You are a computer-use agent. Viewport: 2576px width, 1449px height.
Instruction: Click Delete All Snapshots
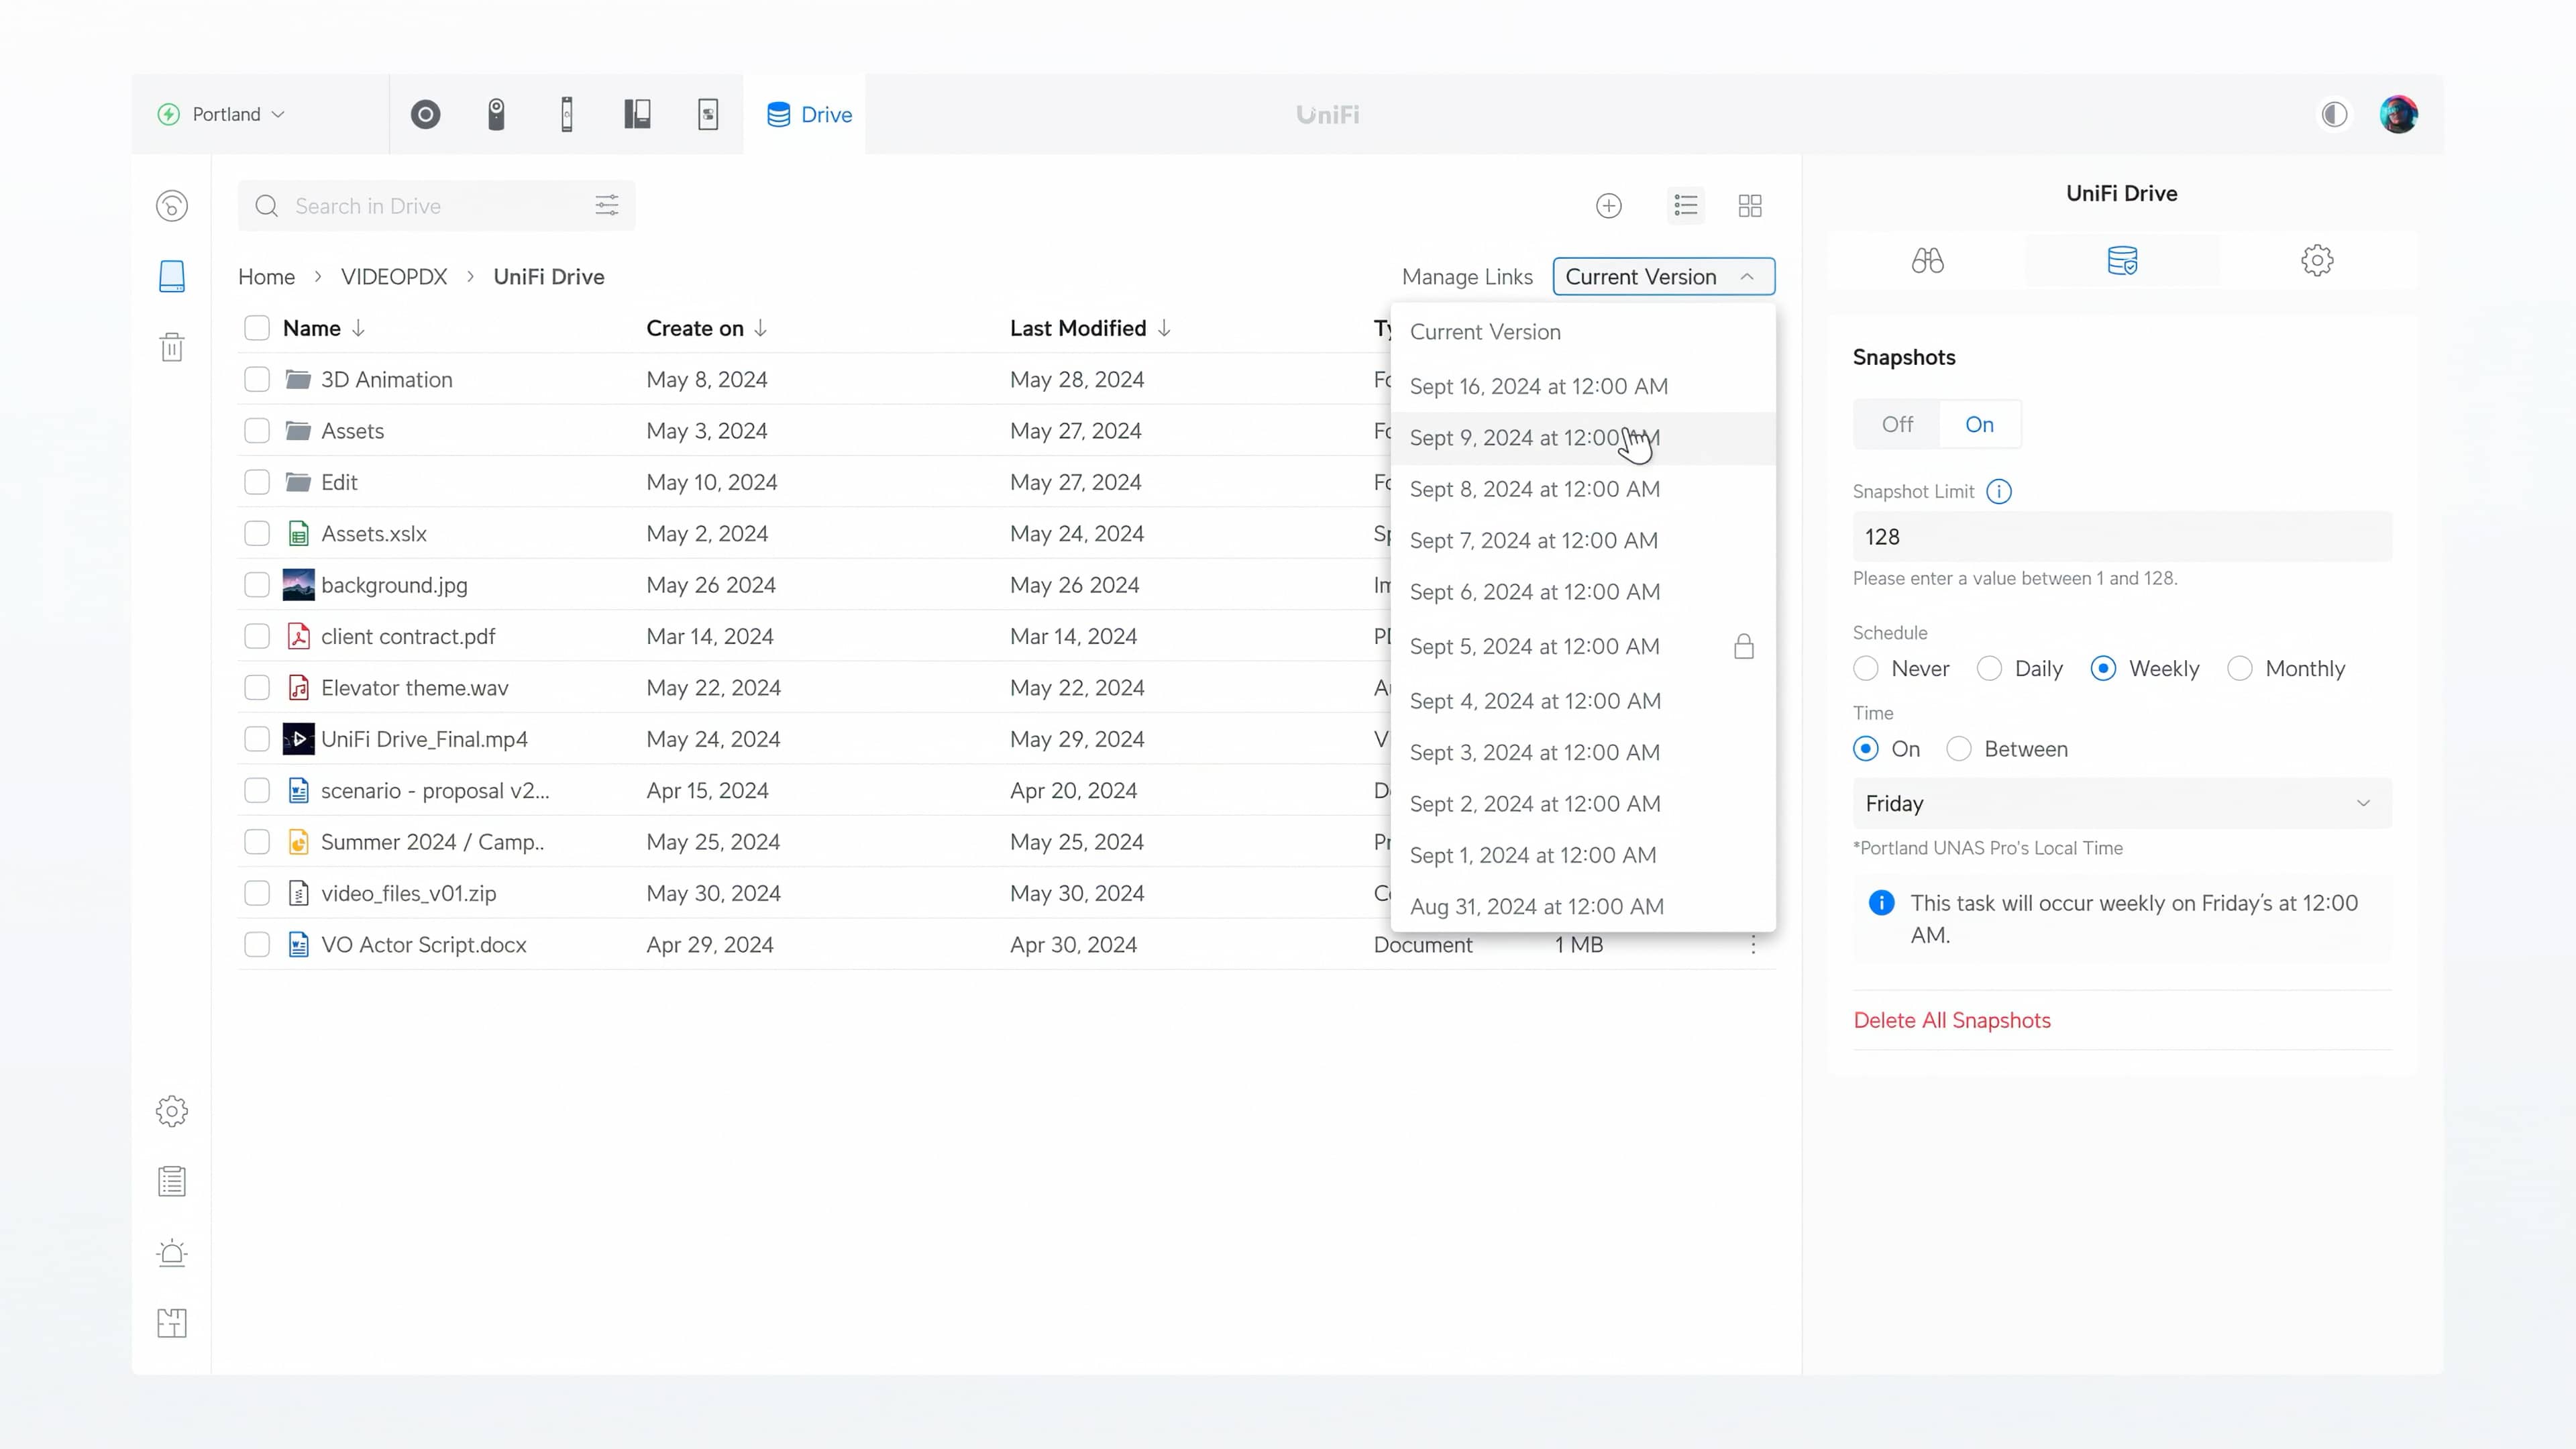click(x=1952, y=1019)
